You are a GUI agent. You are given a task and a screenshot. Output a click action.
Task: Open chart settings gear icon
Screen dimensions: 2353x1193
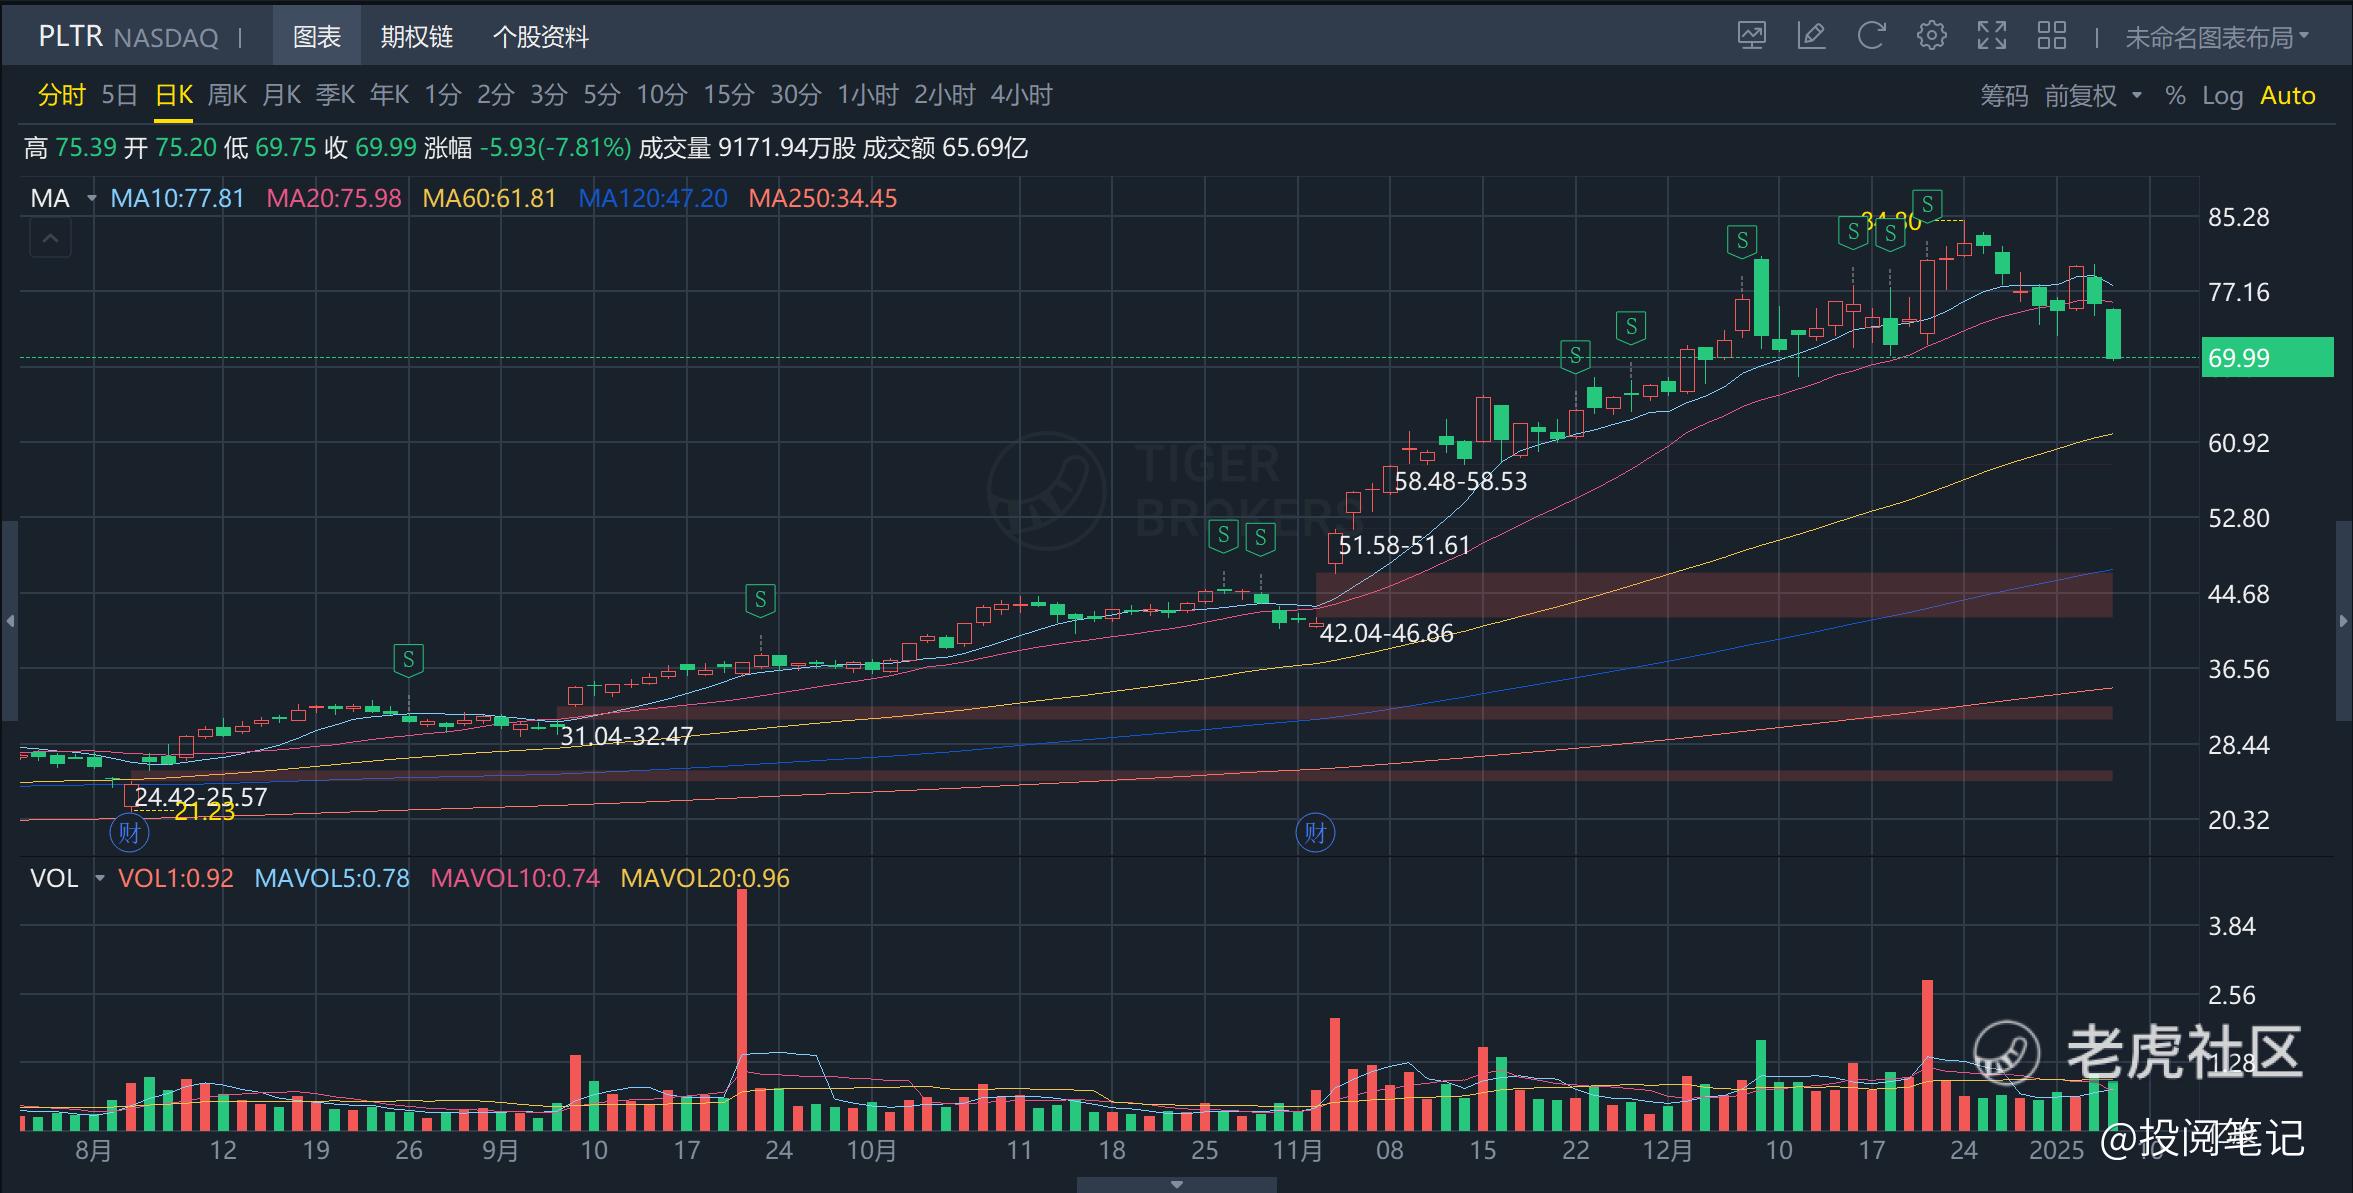pyautogui.click(x=1931, y=37)
